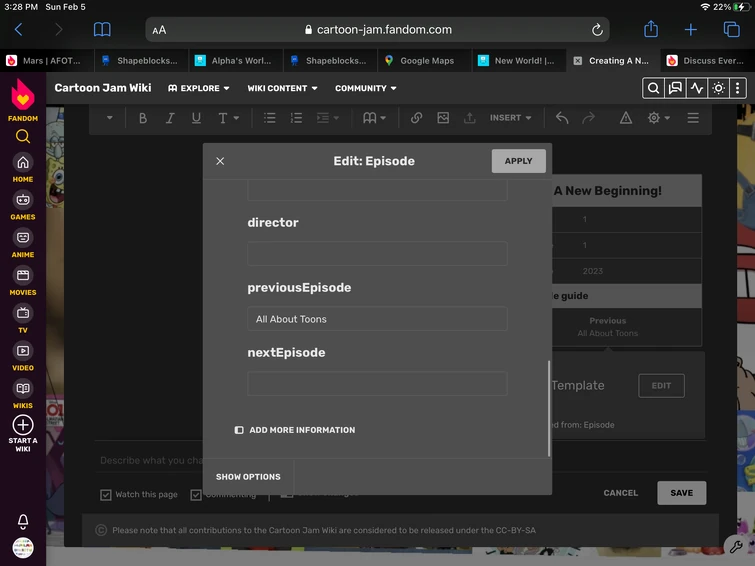Close the Edit: Episode dialog
The width and height of the screenshot is (755, 566).
[x=220, y=161]
